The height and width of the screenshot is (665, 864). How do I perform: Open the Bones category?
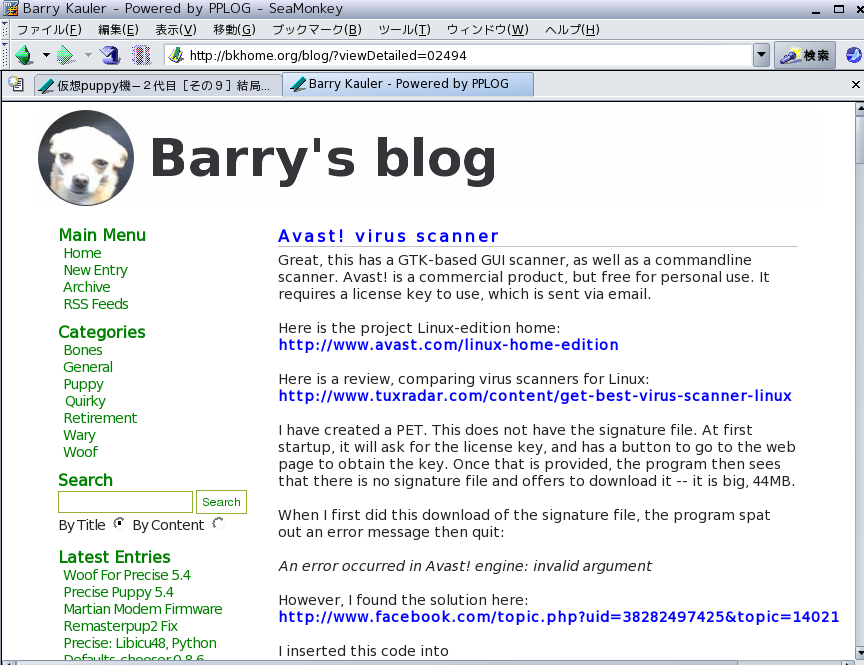83,350
